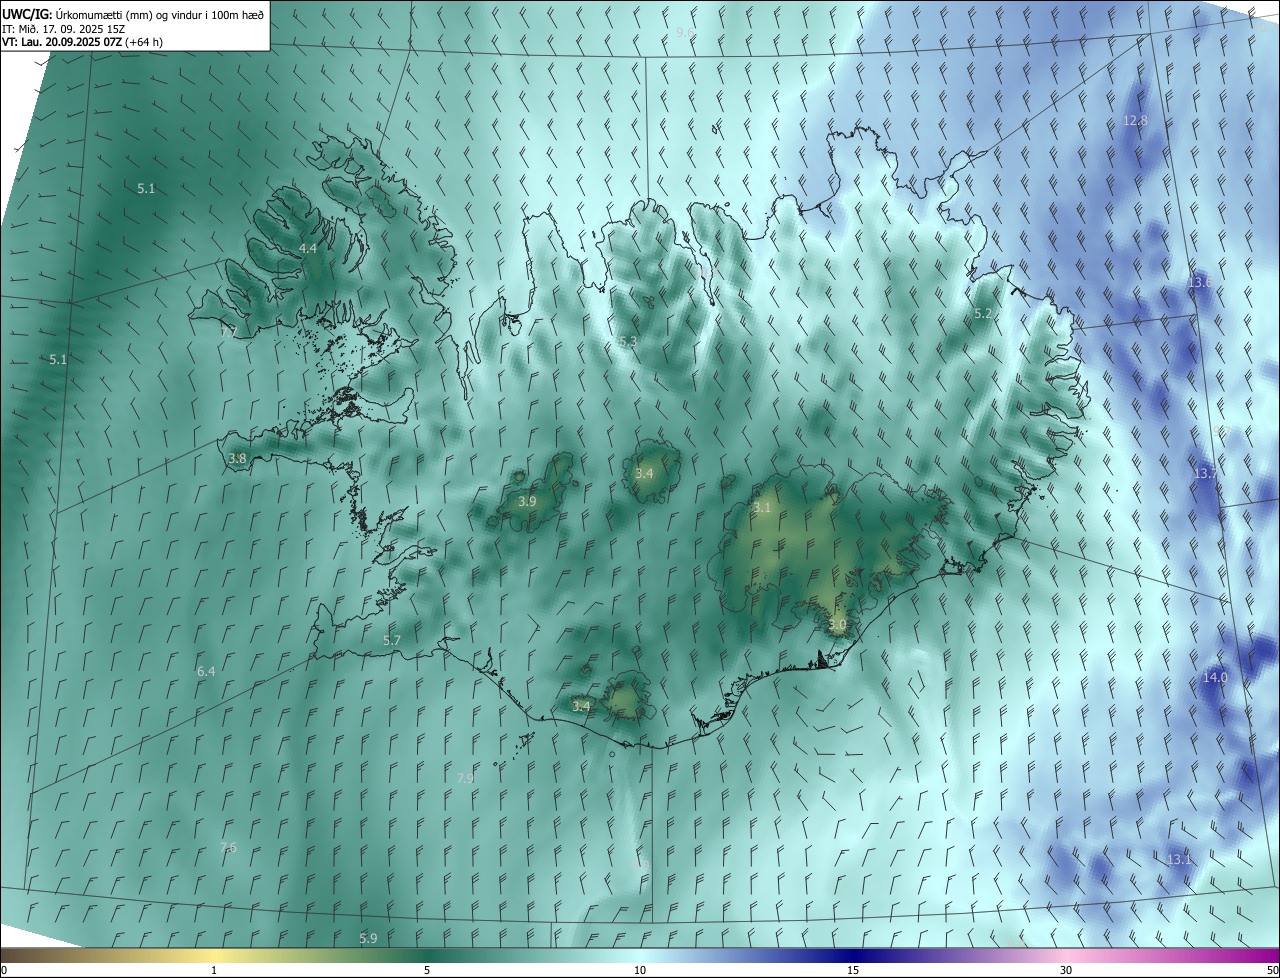Viewport: 1280px width, 978px height.
Task: Click the 13.7 value label on the map
Action: (1205, 473)
